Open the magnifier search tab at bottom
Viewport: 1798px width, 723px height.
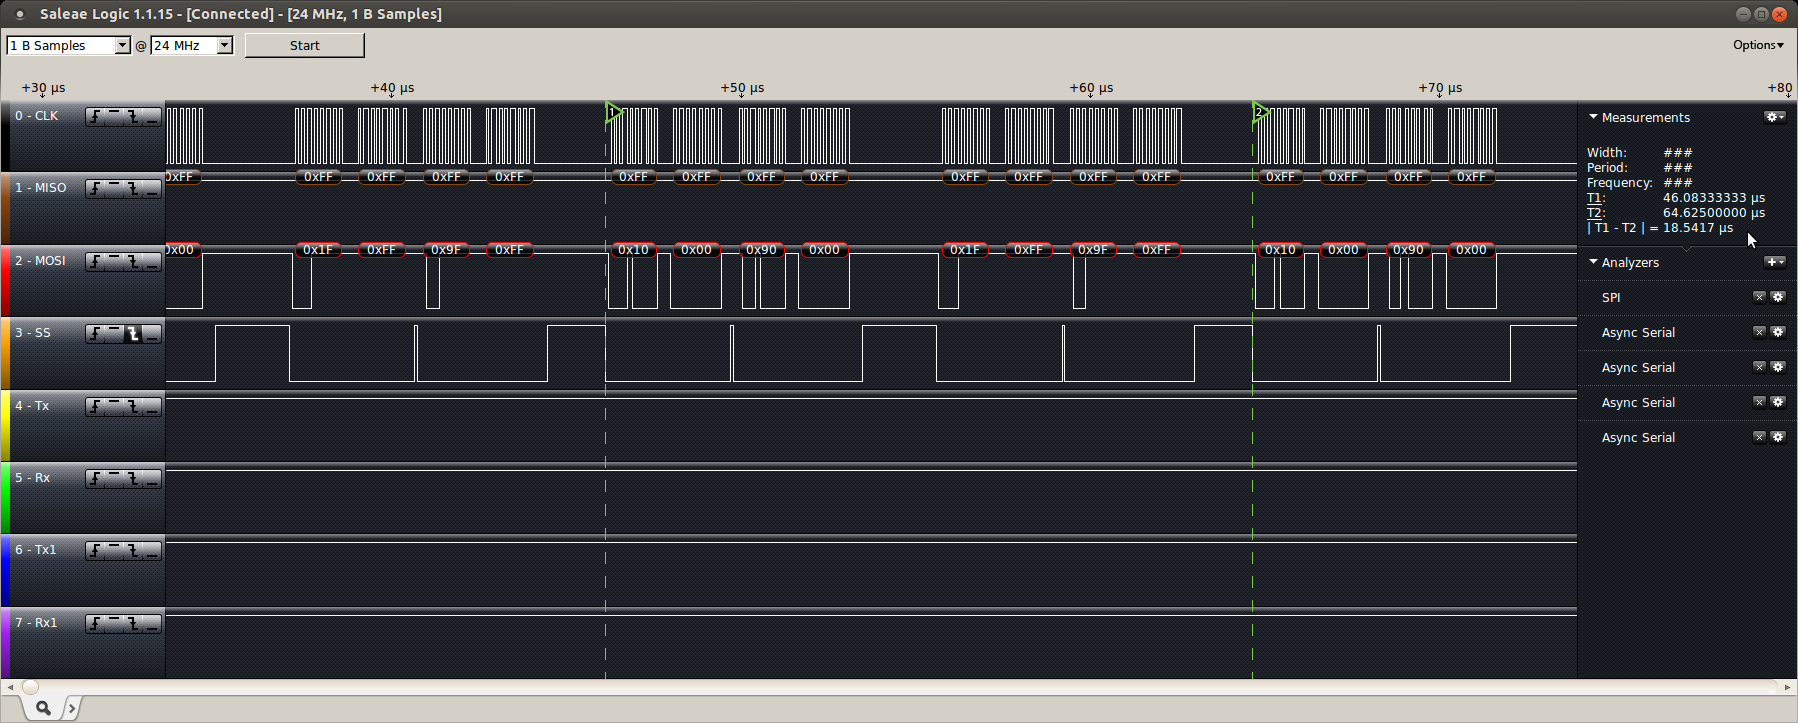click(43, 708)
